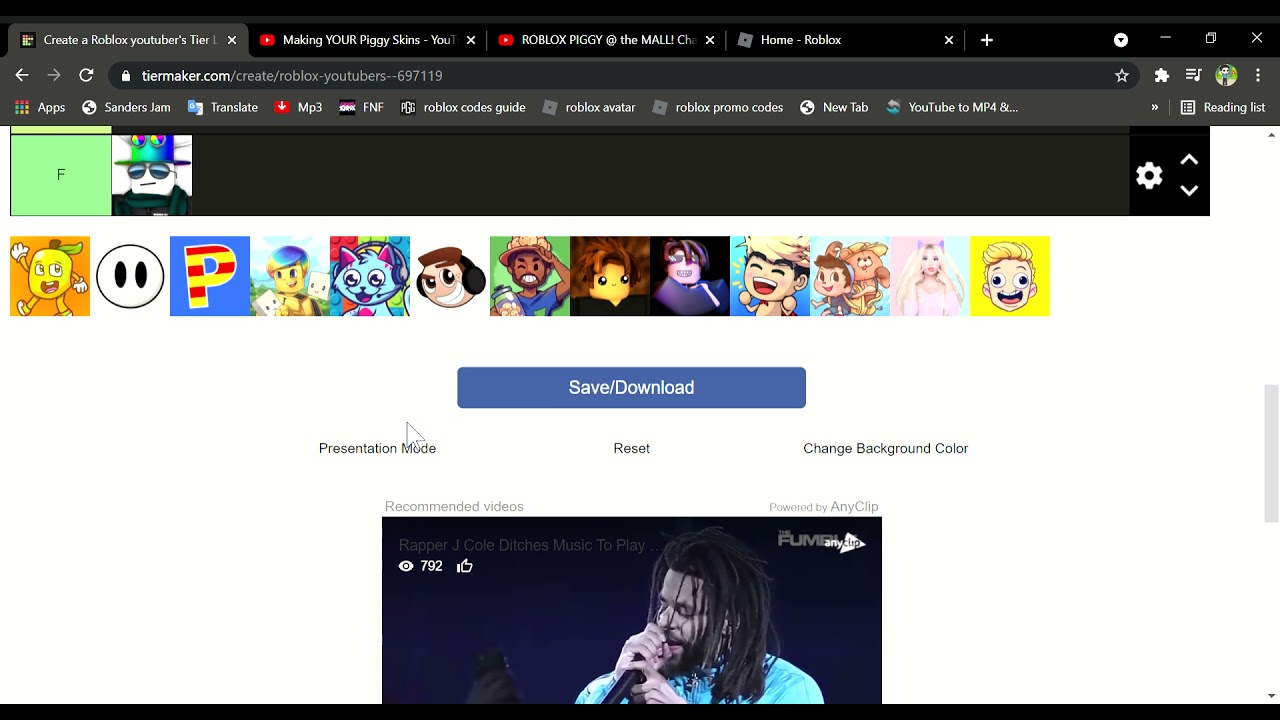Viewport: 1280px width, 720px height.
Task: Pick the blond boy on yellow background
Action: 1010,276
